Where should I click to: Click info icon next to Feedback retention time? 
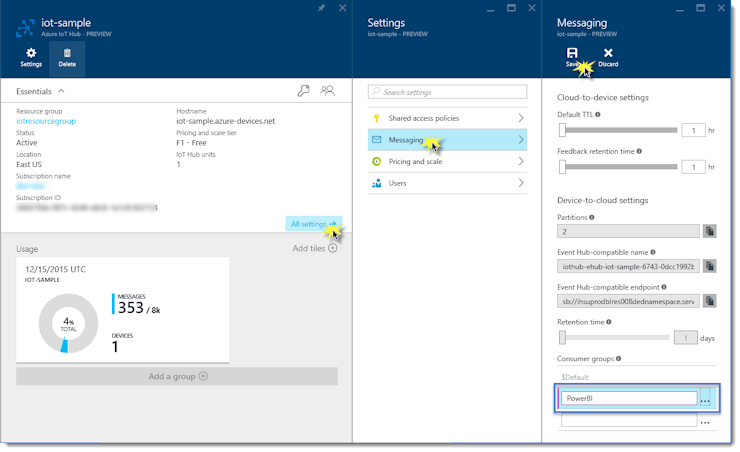(639, 151)
